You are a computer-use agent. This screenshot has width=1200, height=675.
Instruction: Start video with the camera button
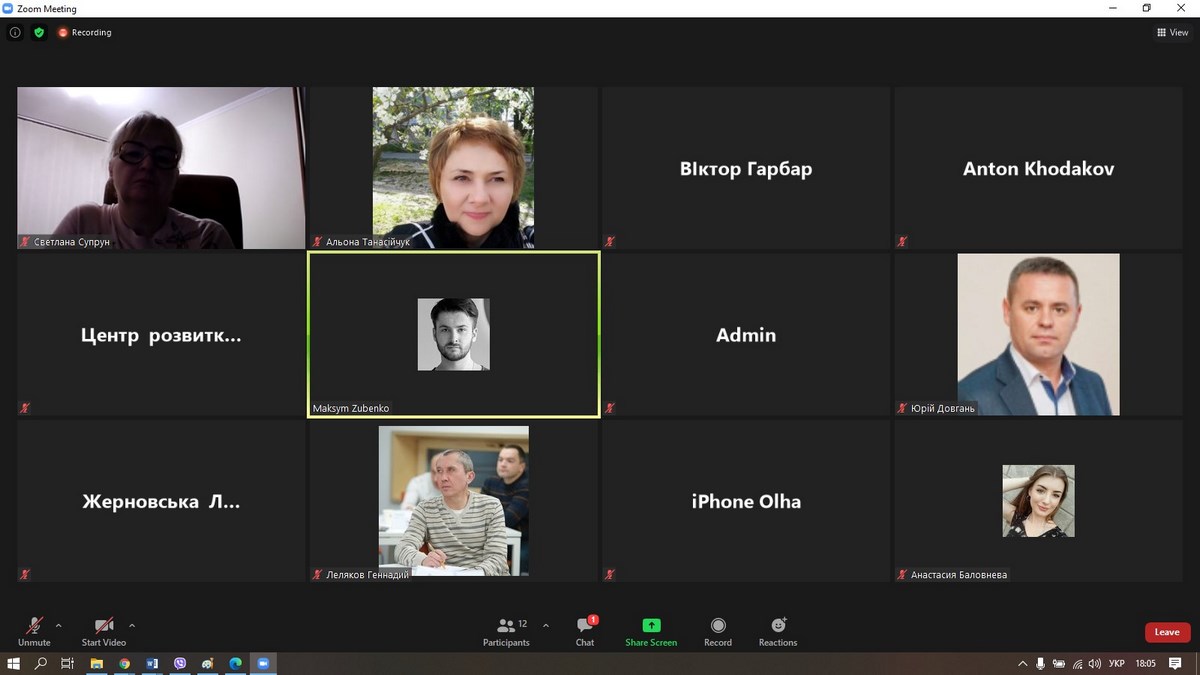click(x=103, y=631)
